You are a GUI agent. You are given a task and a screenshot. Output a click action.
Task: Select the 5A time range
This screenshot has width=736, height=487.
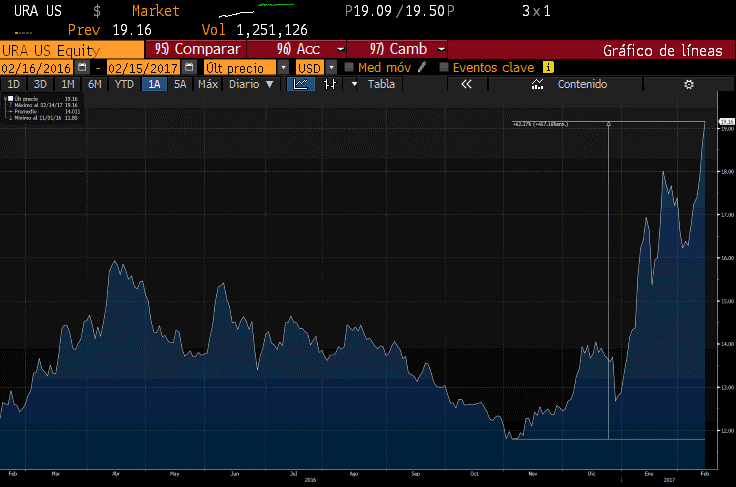point(180,84)
